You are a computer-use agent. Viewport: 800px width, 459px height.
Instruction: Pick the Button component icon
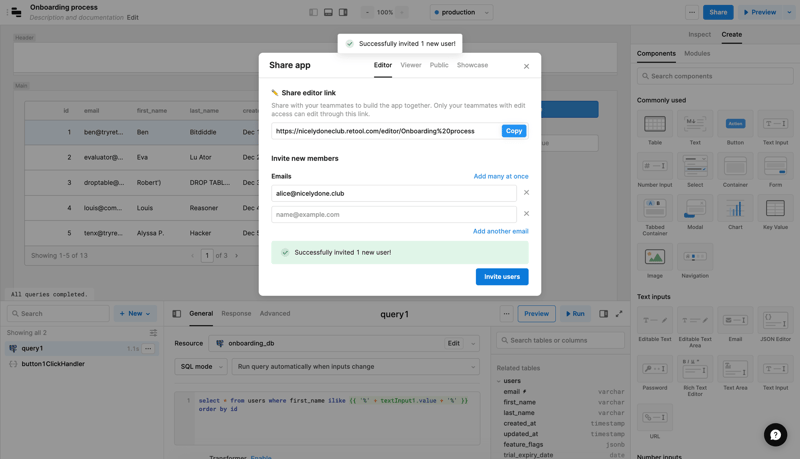coord(735,123)
